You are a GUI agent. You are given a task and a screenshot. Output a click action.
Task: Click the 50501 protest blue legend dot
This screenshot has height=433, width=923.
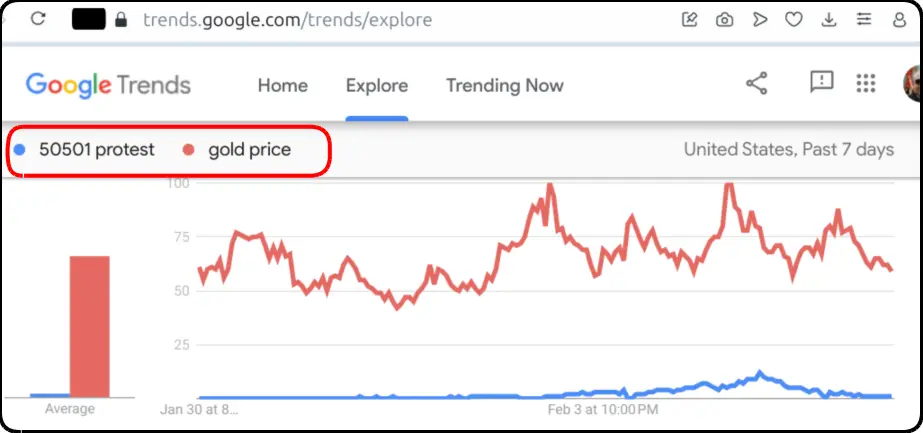19,150
